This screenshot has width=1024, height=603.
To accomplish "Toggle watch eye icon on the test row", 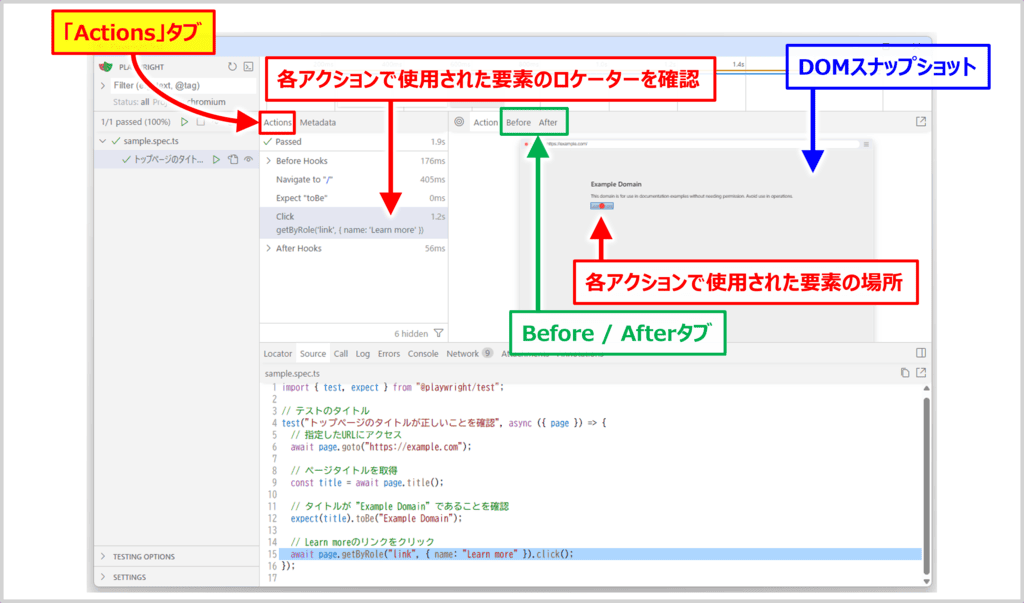I will point(248,160).
